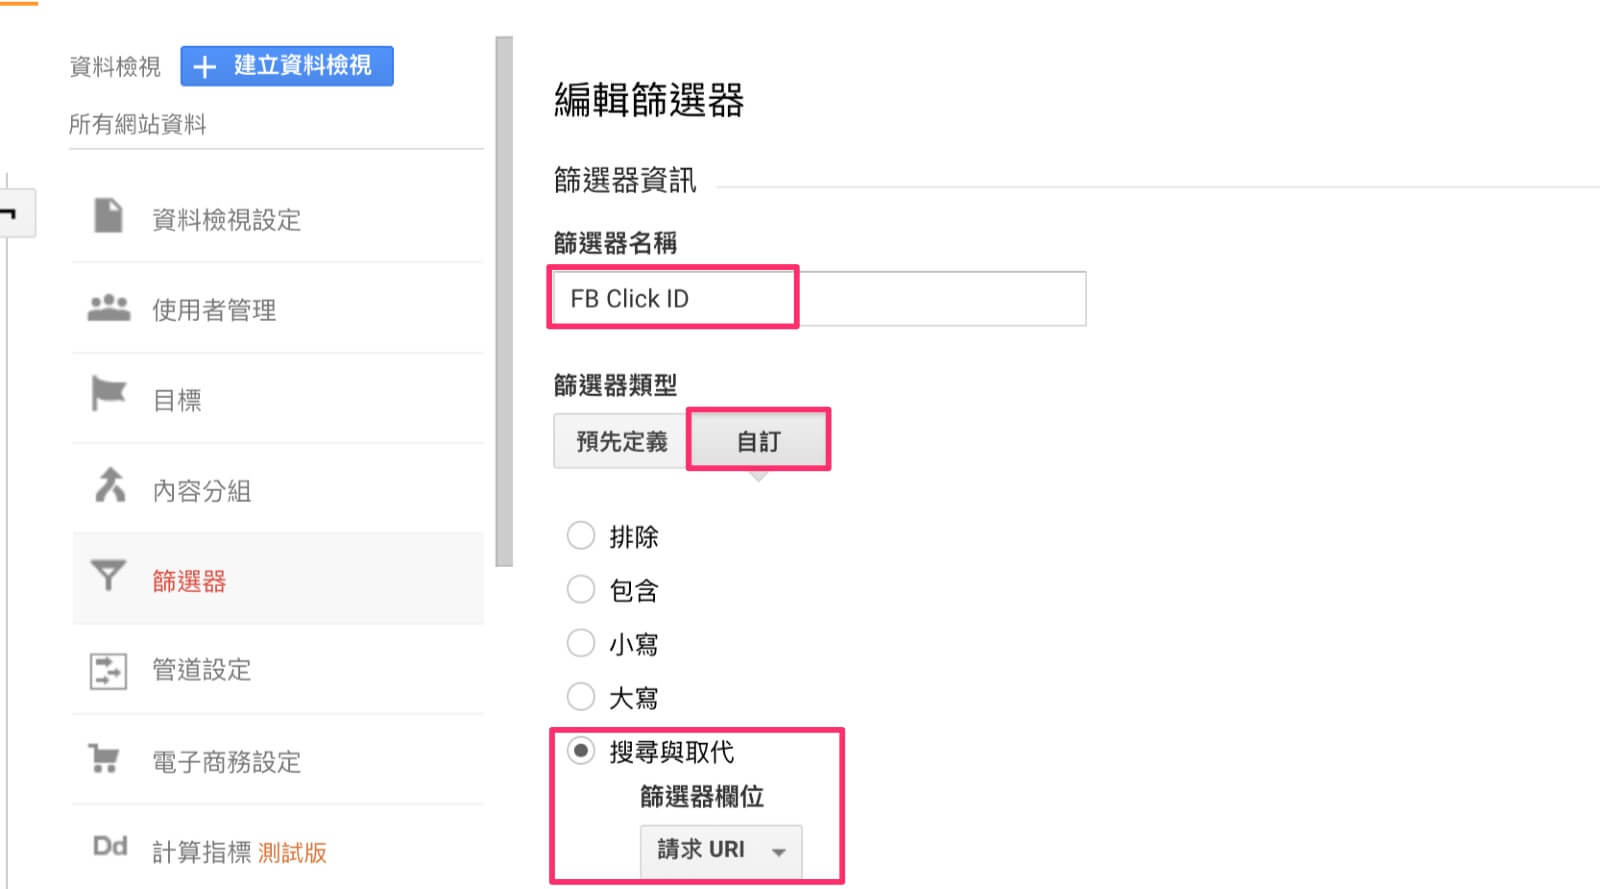Image resolution: width=1600 pixels, height=889 pixels.
Task: Switch to the 預先定義 filter type tab
Action: [621, 441]
